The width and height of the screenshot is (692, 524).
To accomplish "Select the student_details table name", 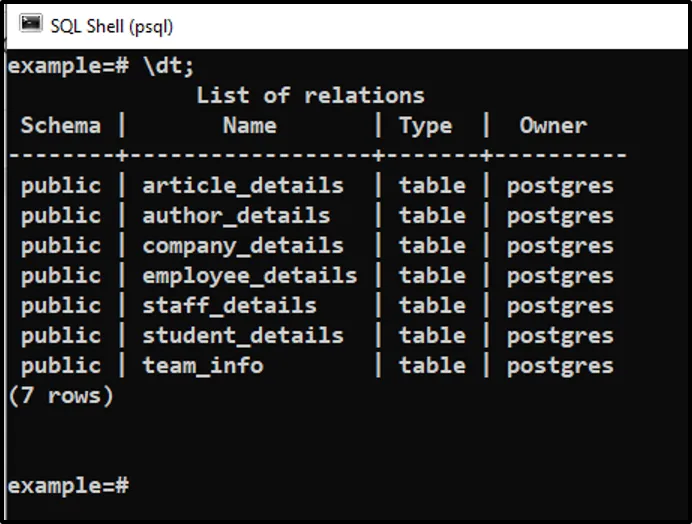I will click(243, 336).
